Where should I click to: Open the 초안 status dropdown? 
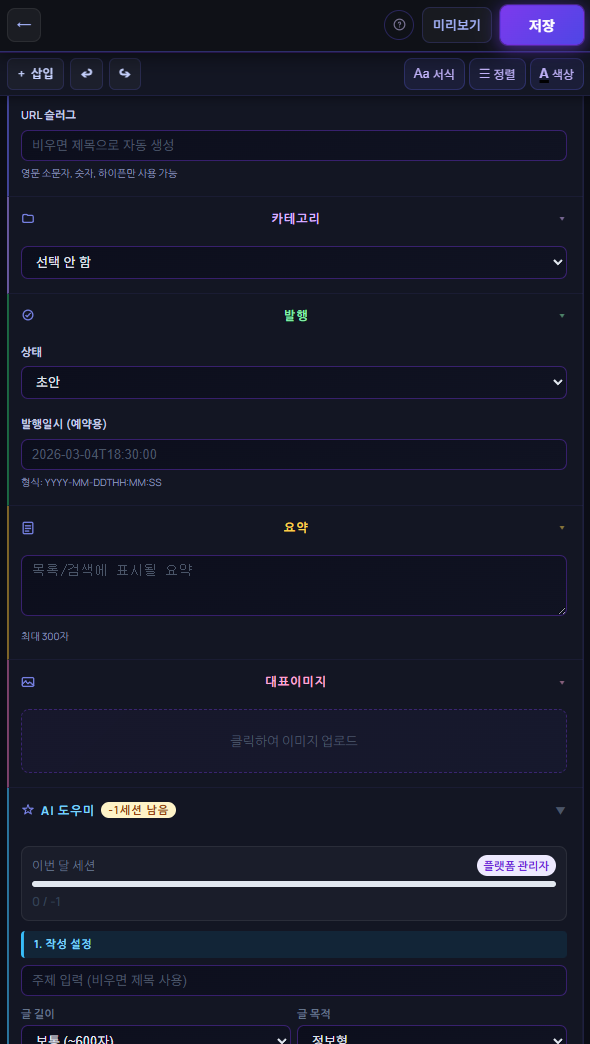294,382
